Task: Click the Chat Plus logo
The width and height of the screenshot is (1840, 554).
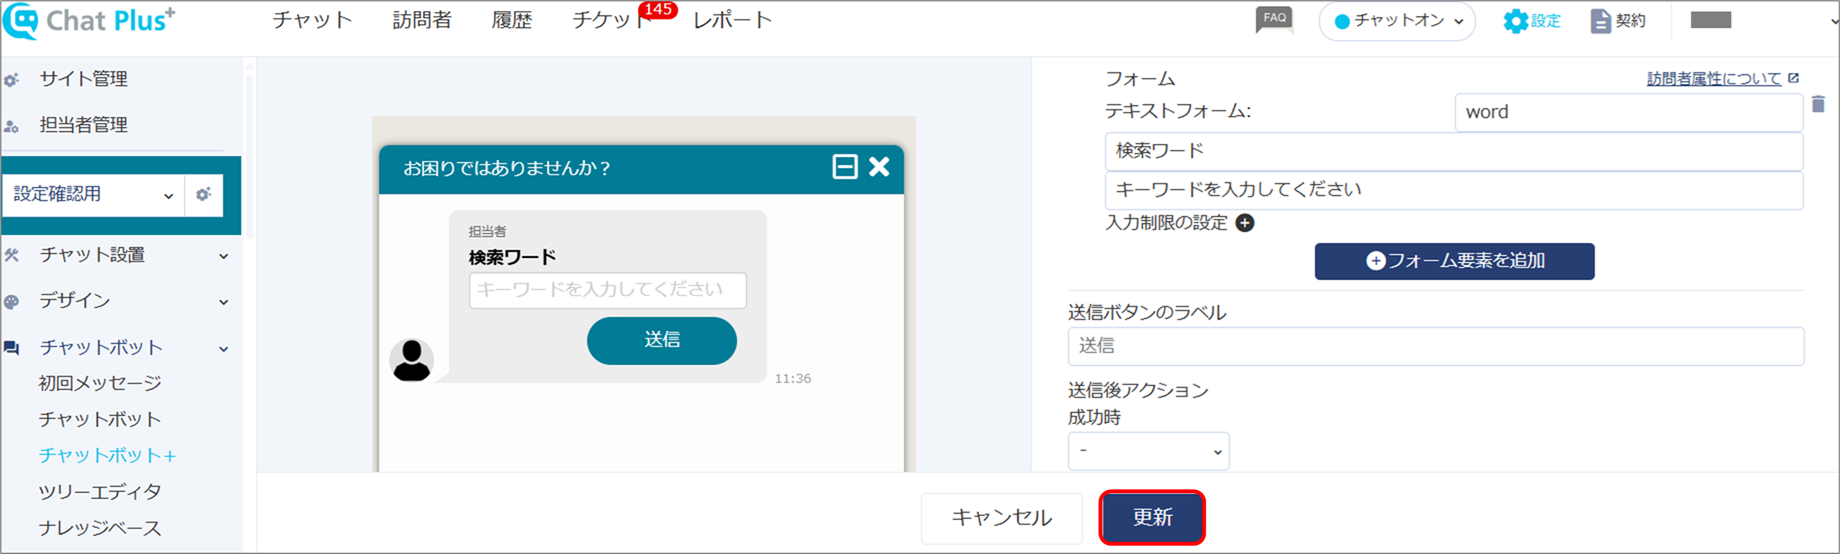Action: pyautogui.click(x=89, y=21)
